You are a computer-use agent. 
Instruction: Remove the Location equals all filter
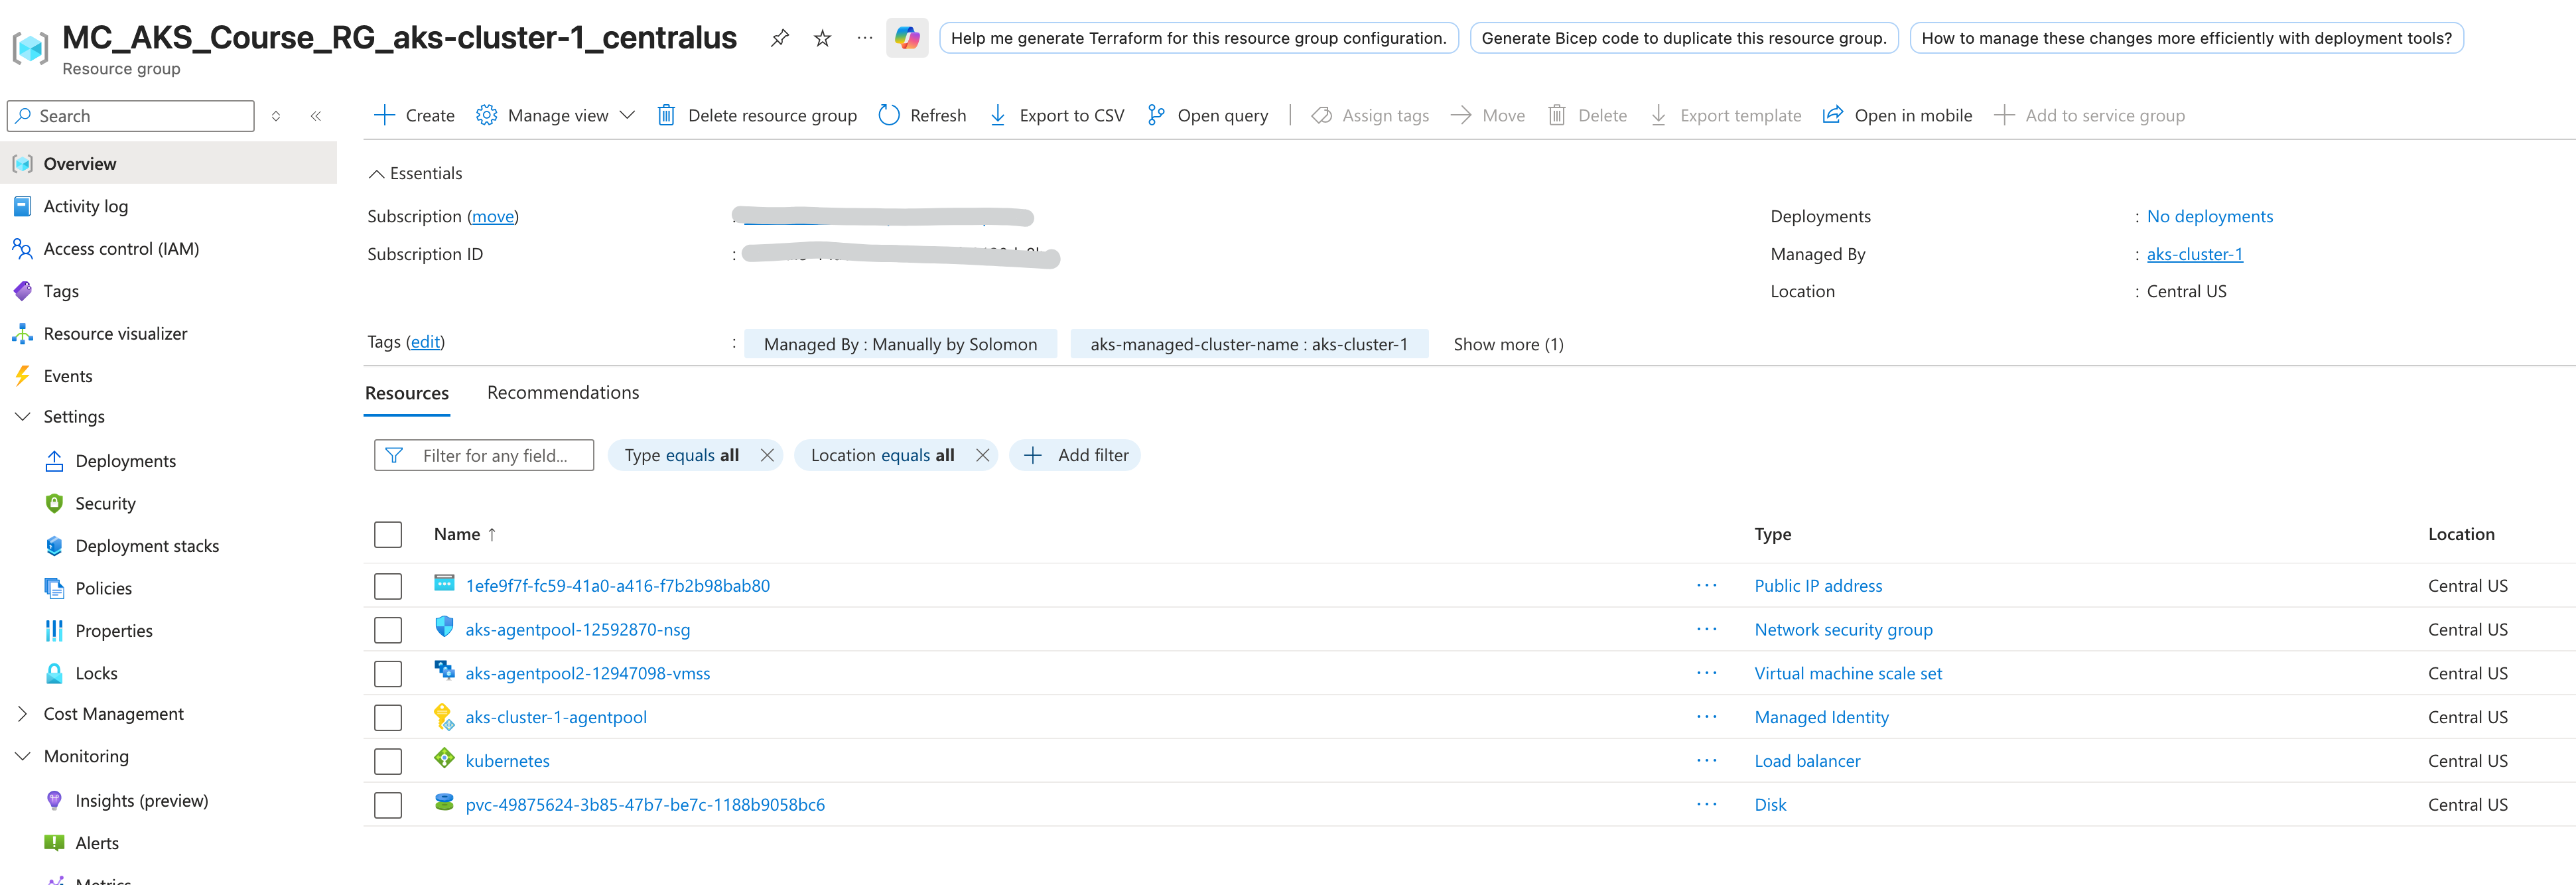[x=982, y=456]
